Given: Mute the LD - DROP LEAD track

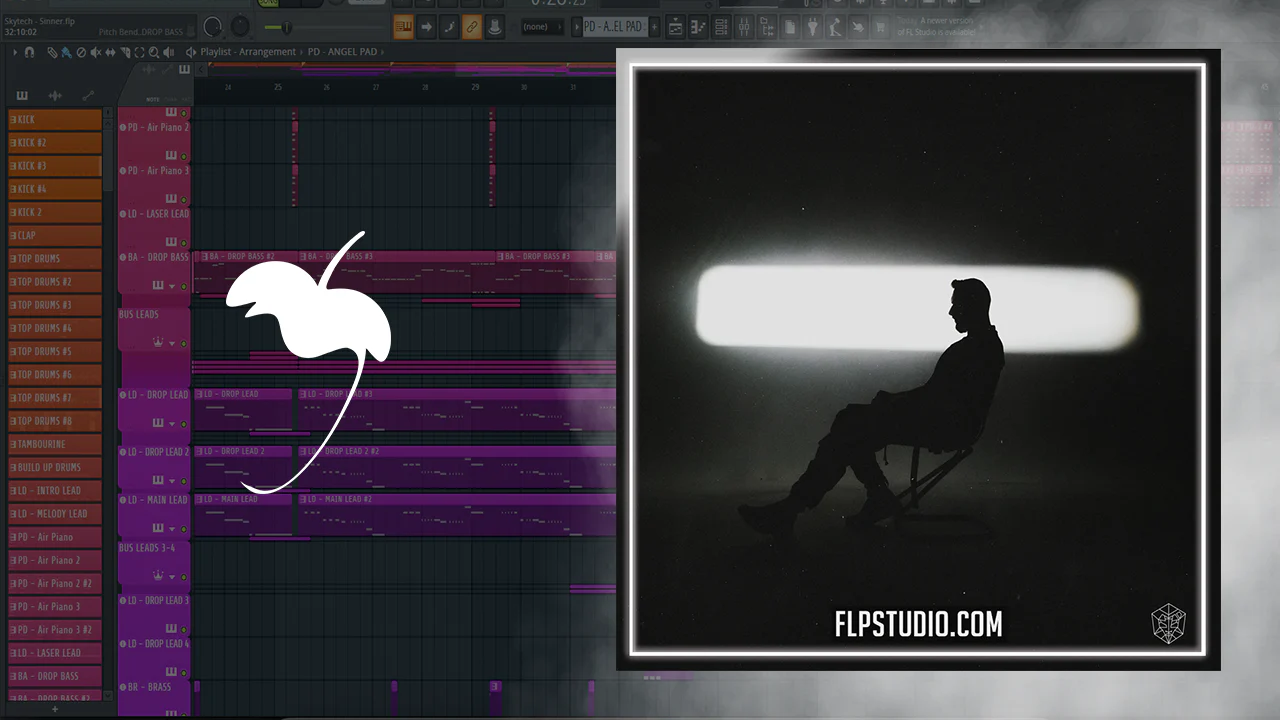Looking at the screenshot, I should [184, 423].
